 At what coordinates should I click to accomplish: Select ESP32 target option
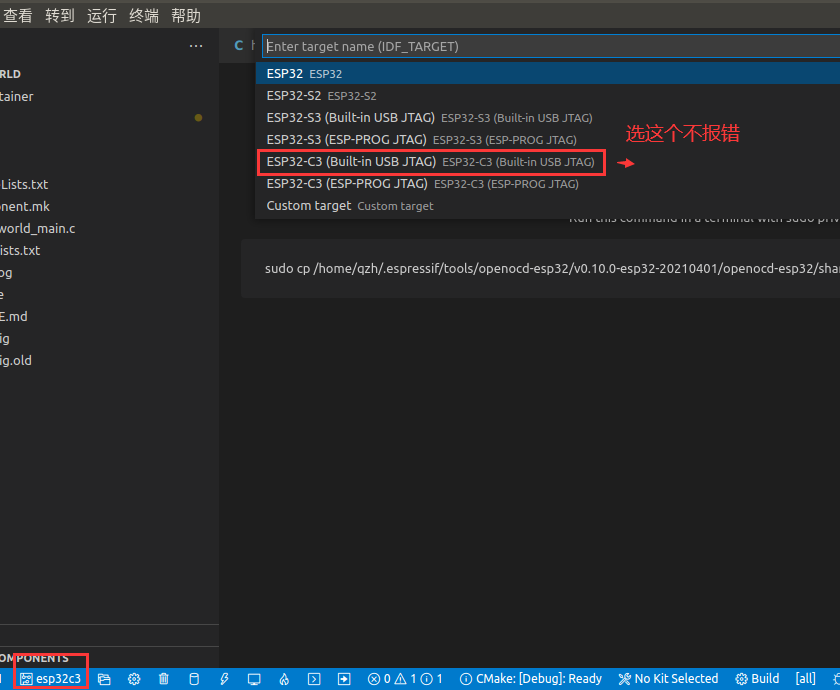tap(548, 73)
